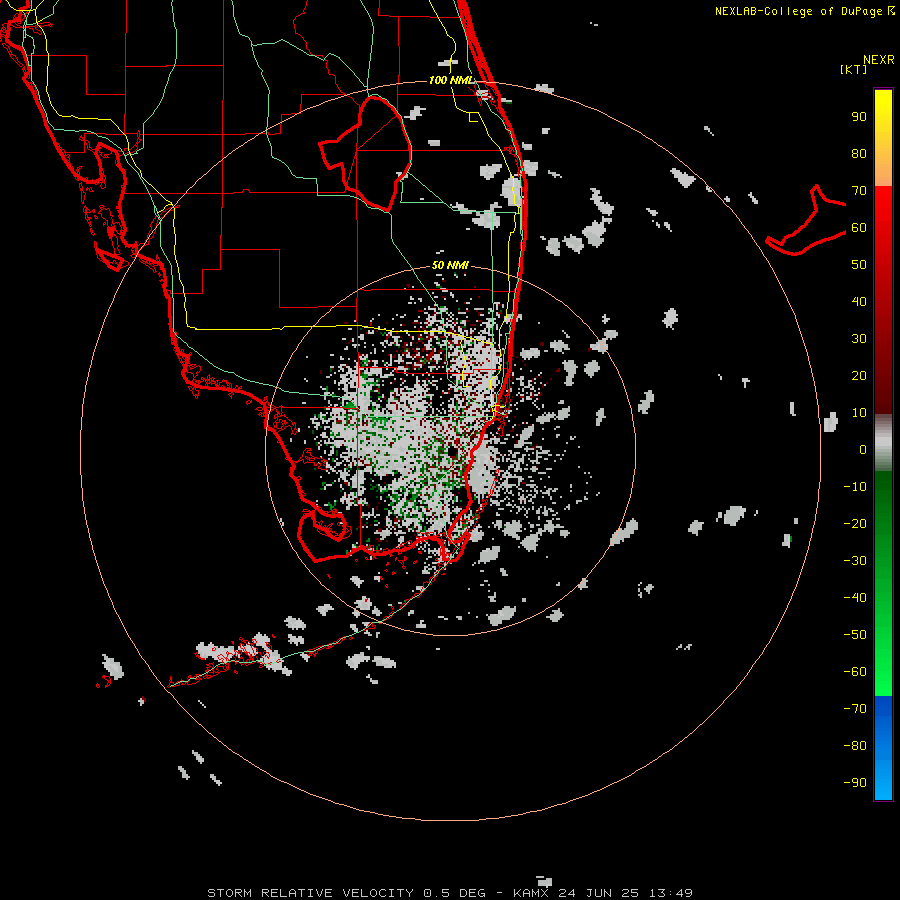Pick the gray zero-velocity segment of the color bar
The width and height of the screenshot is (900, 900).
click(x=883, y=443)
